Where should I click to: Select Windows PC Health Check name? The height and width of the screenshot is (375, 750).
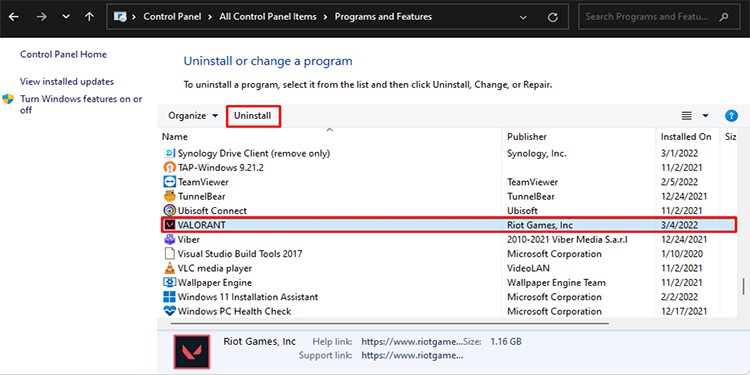[234, 311]
